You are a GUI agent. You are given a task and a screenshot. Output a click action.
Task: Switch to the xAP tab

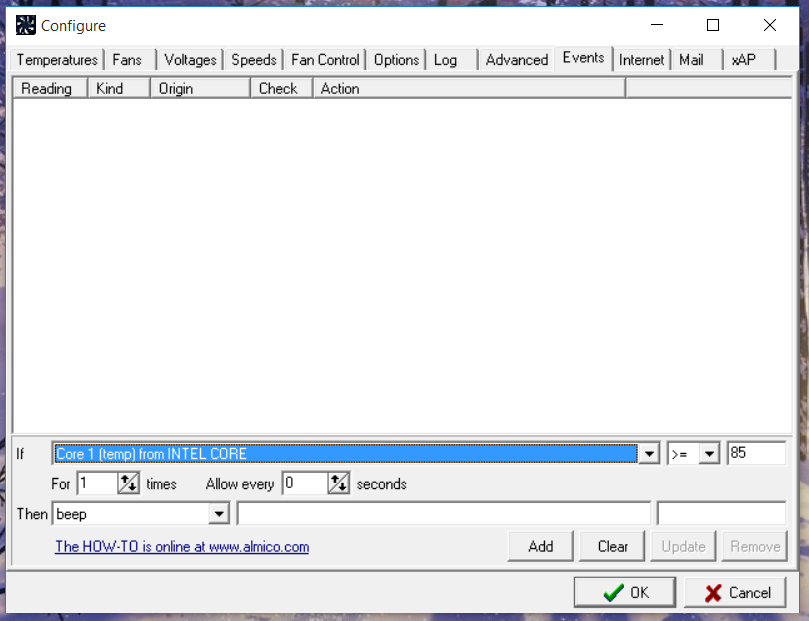[746, 60]
